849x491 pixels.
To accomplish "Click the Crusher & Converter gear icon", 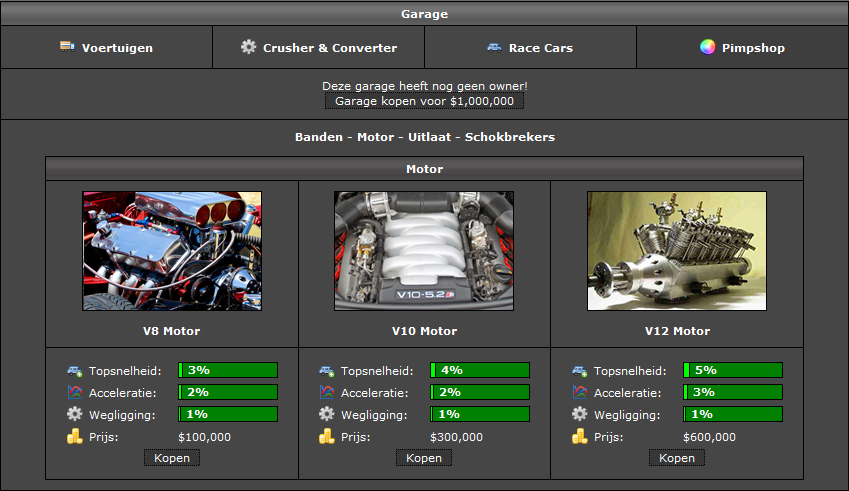I will tap(249, 47).
